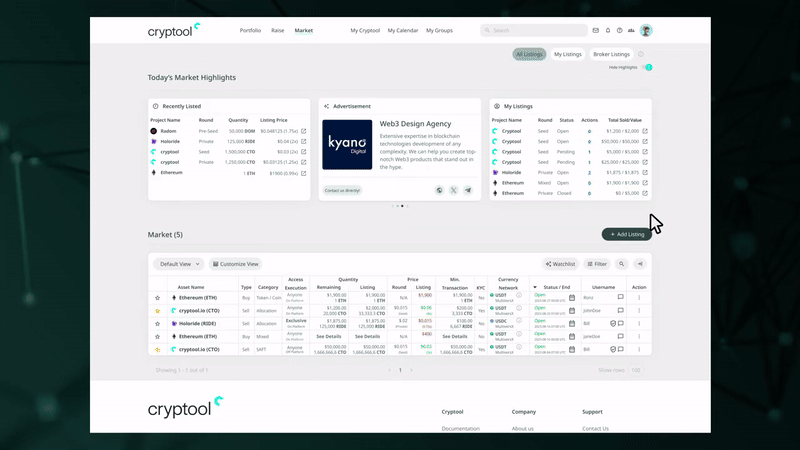Open My Listings Ethereum Closed $0 / $5,000 link

click(645, 193)
